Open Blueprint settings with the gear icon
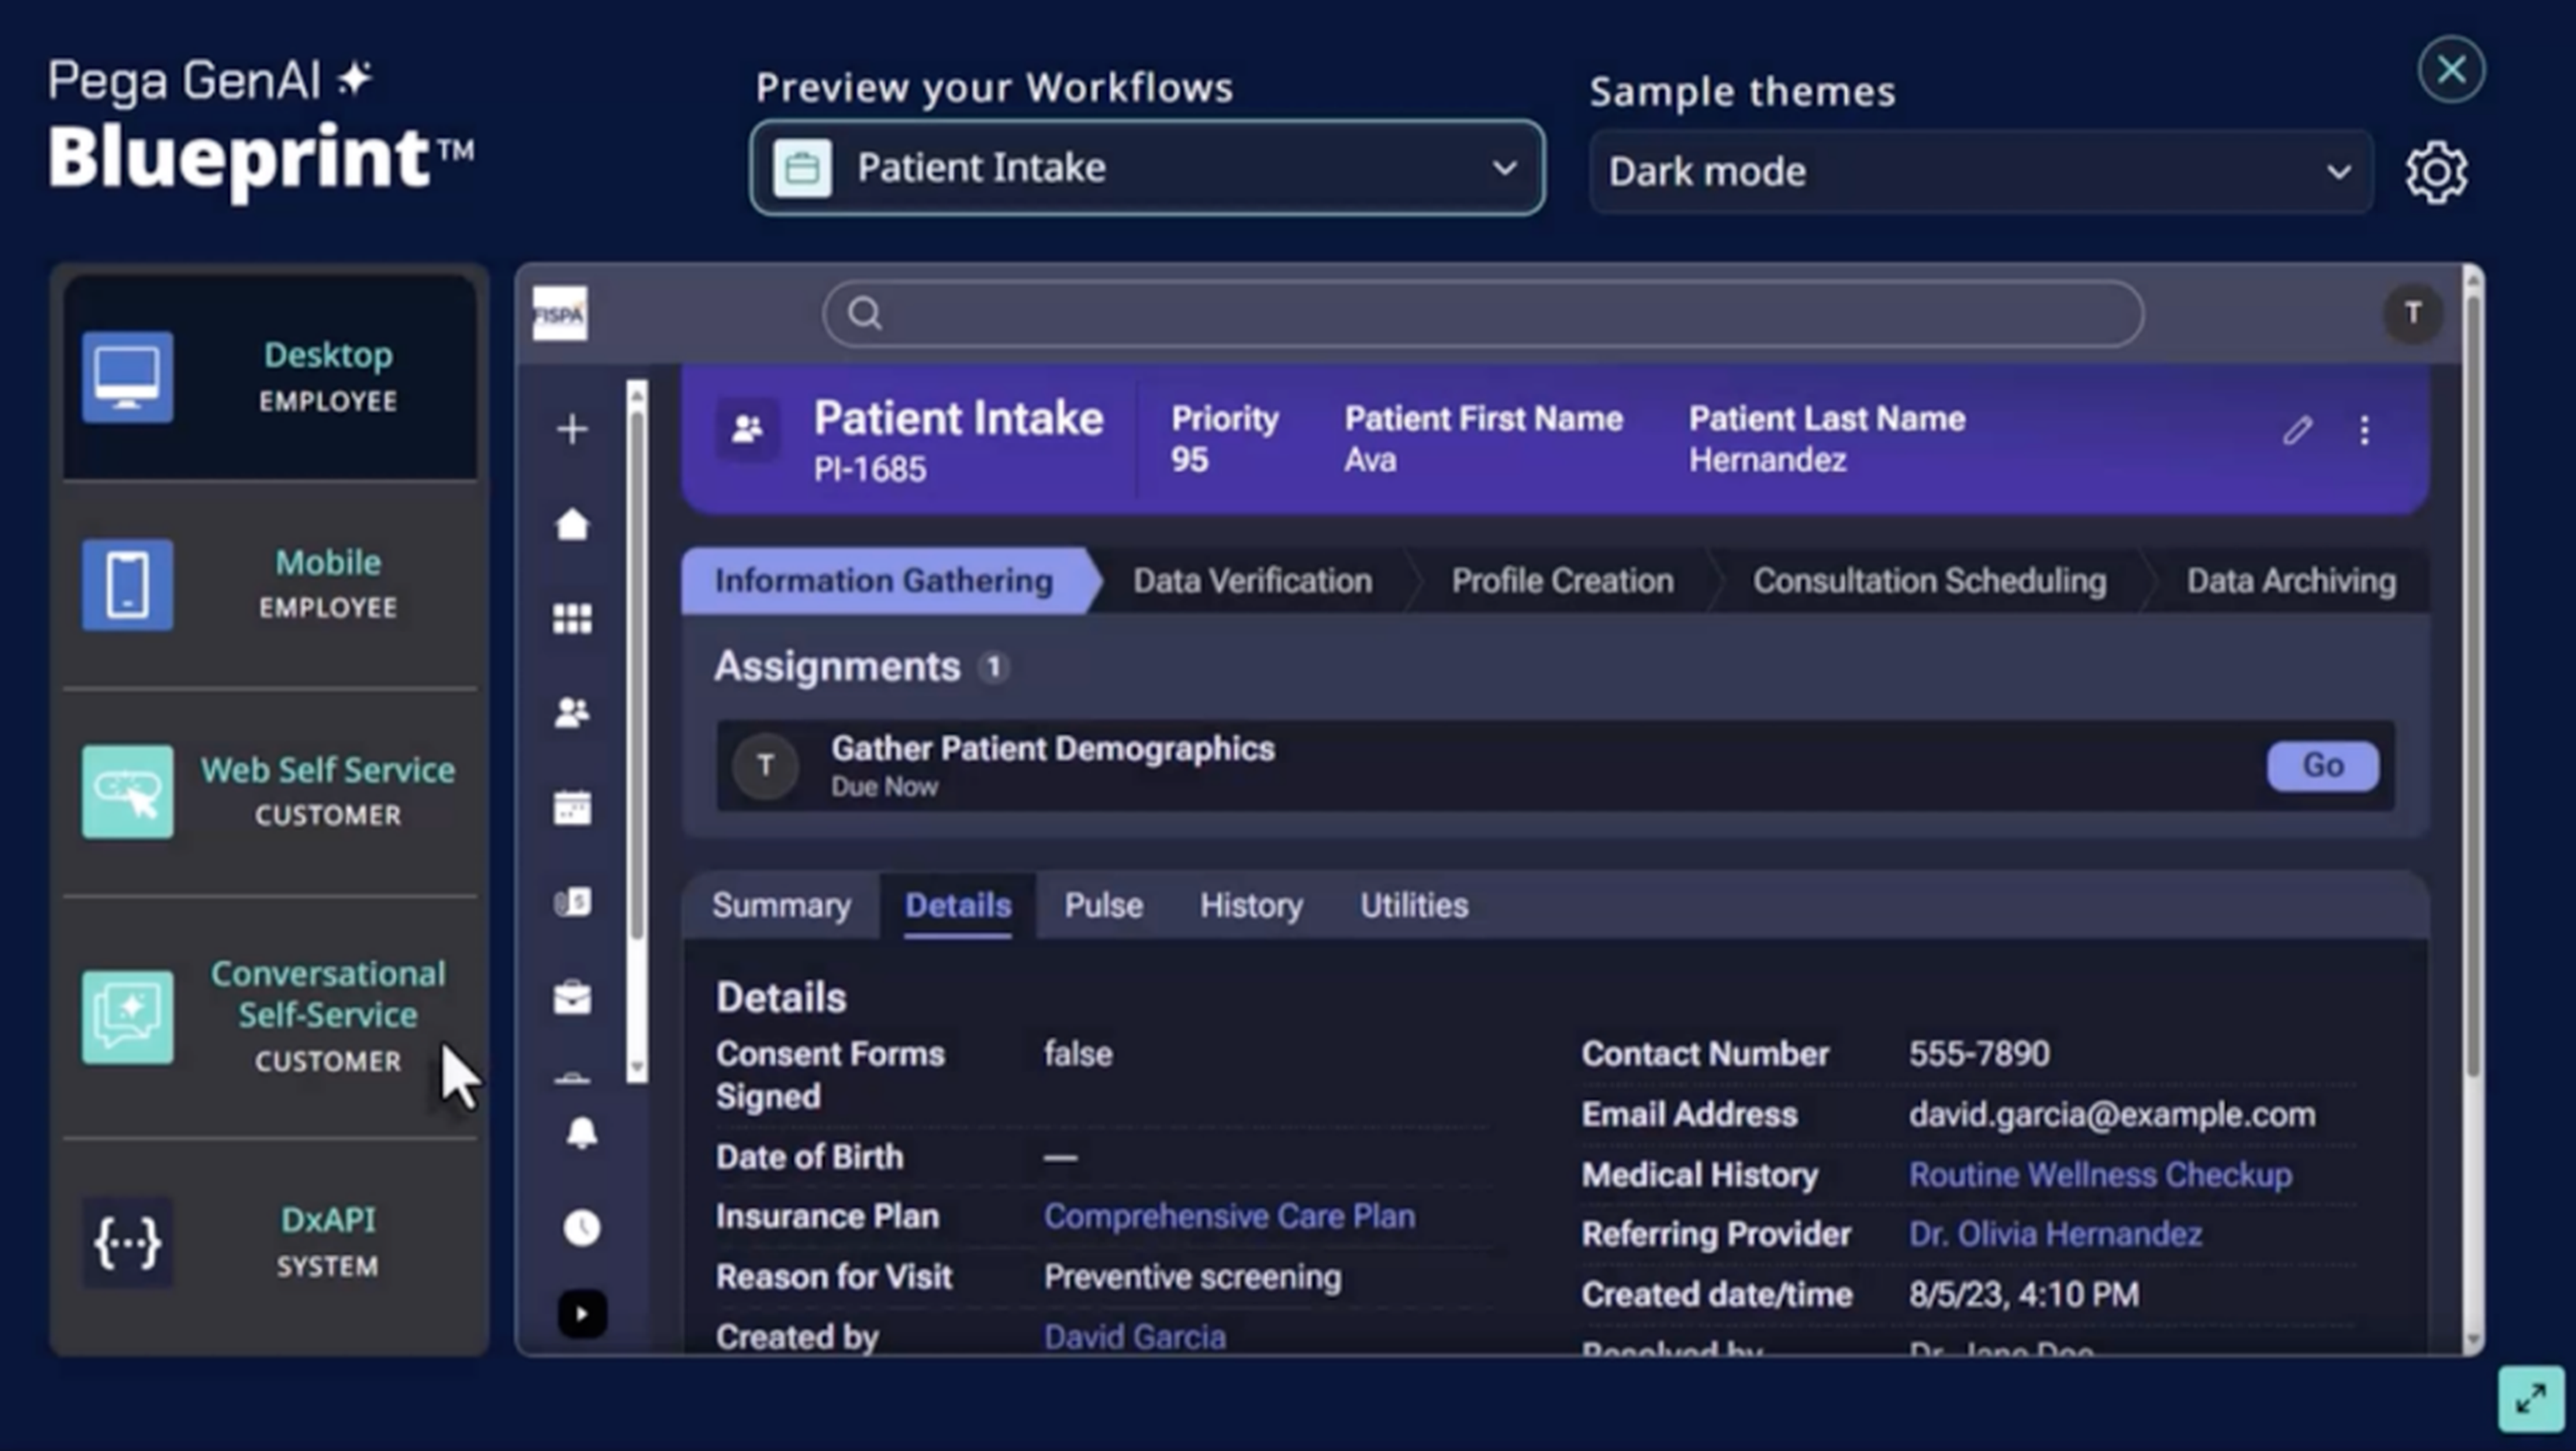Image resolution: width=2576 pixels, height=1451 pixels. tap(2437, 172)
